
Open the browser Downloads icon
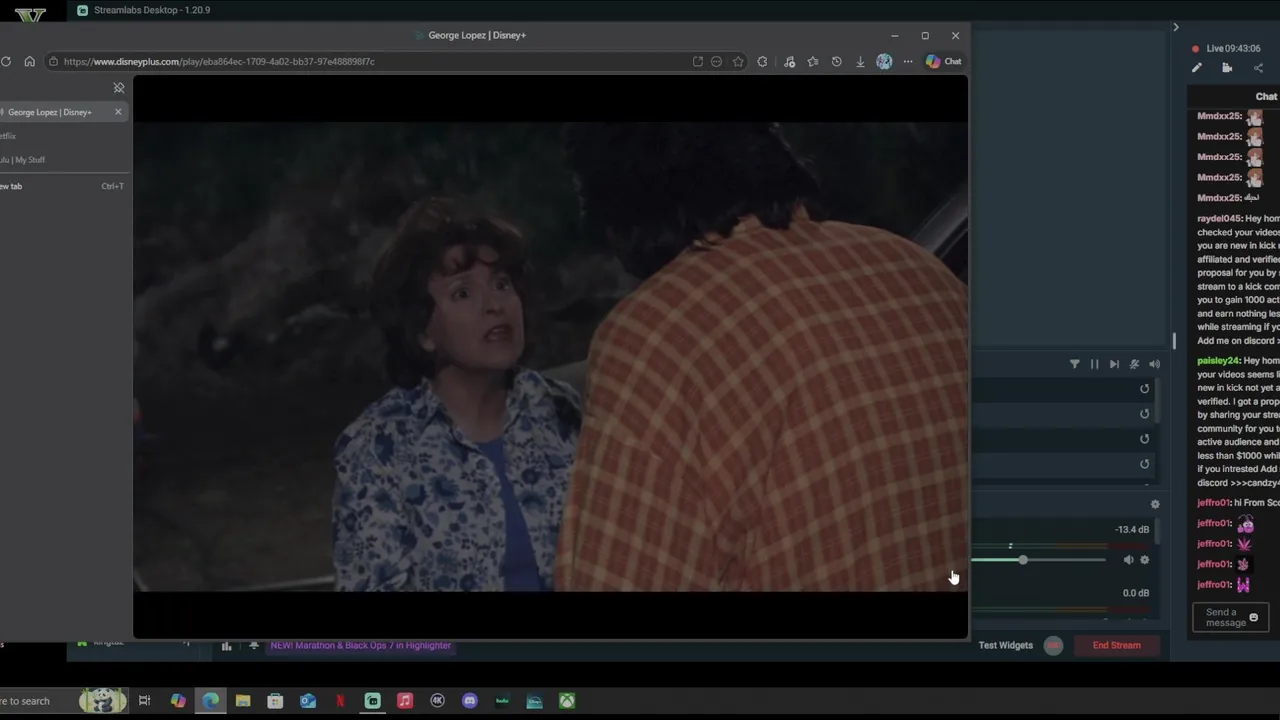[860, 62]
